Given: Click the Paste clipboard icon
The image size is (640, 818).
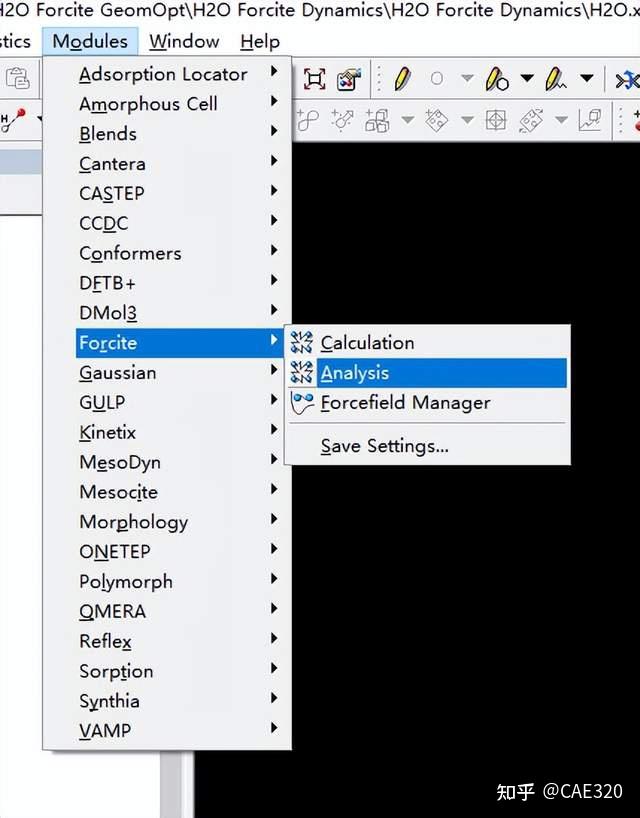Looking at the screenshot, I should click(18, 78).
